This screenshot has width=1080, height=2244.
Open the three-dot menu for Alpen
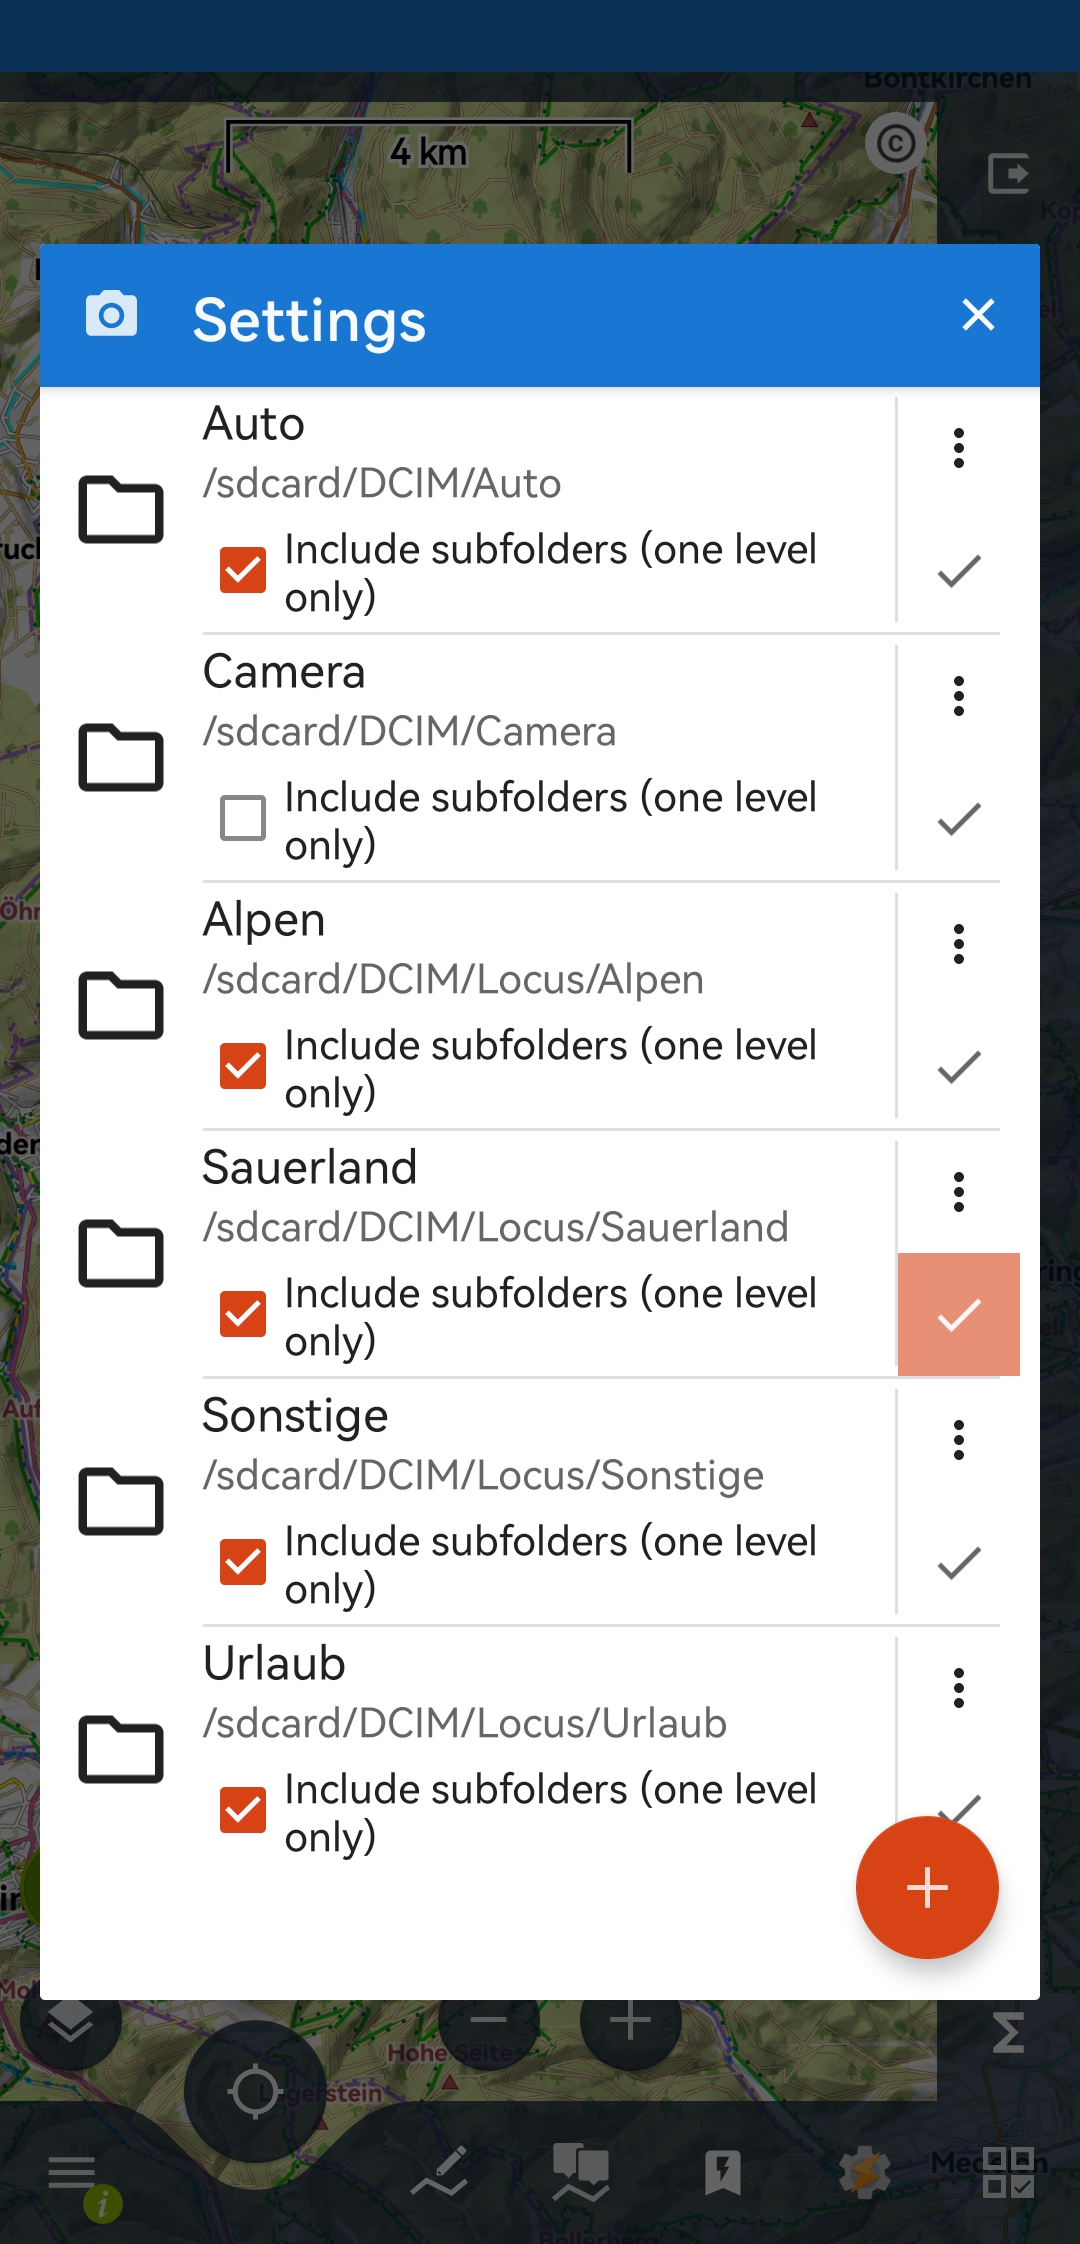click(958, 944)
